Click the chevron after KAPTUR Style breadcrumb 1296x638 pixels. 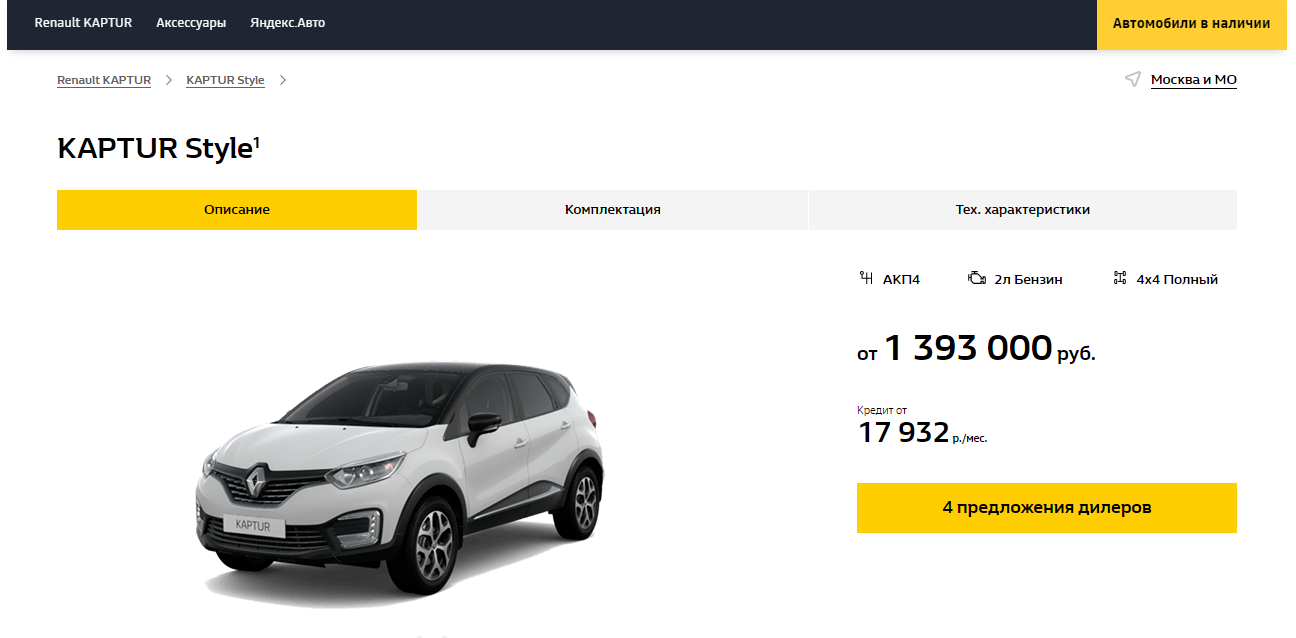tap(283, 80)
